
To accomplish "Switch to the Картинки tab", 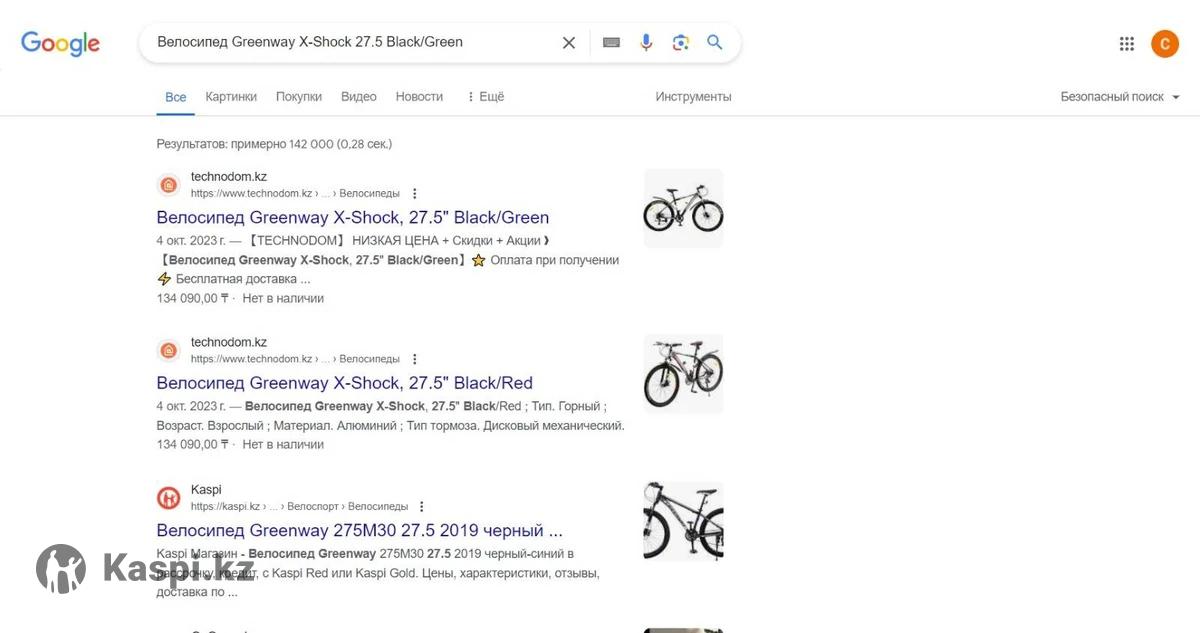I will click(231, 97).
